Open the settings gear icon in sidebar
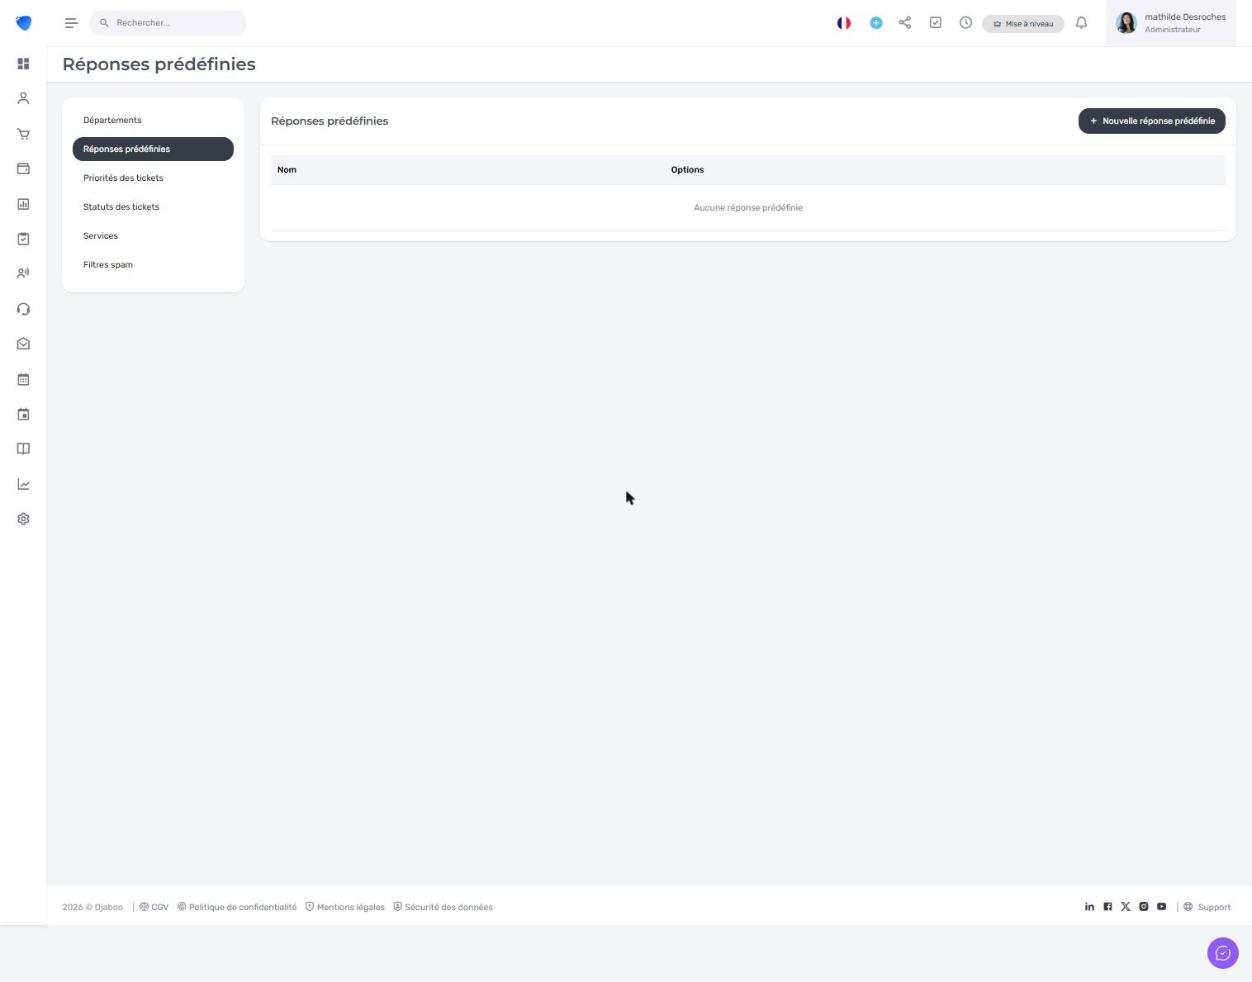Screen dimensions: 1252x982 tap(23, 519)
